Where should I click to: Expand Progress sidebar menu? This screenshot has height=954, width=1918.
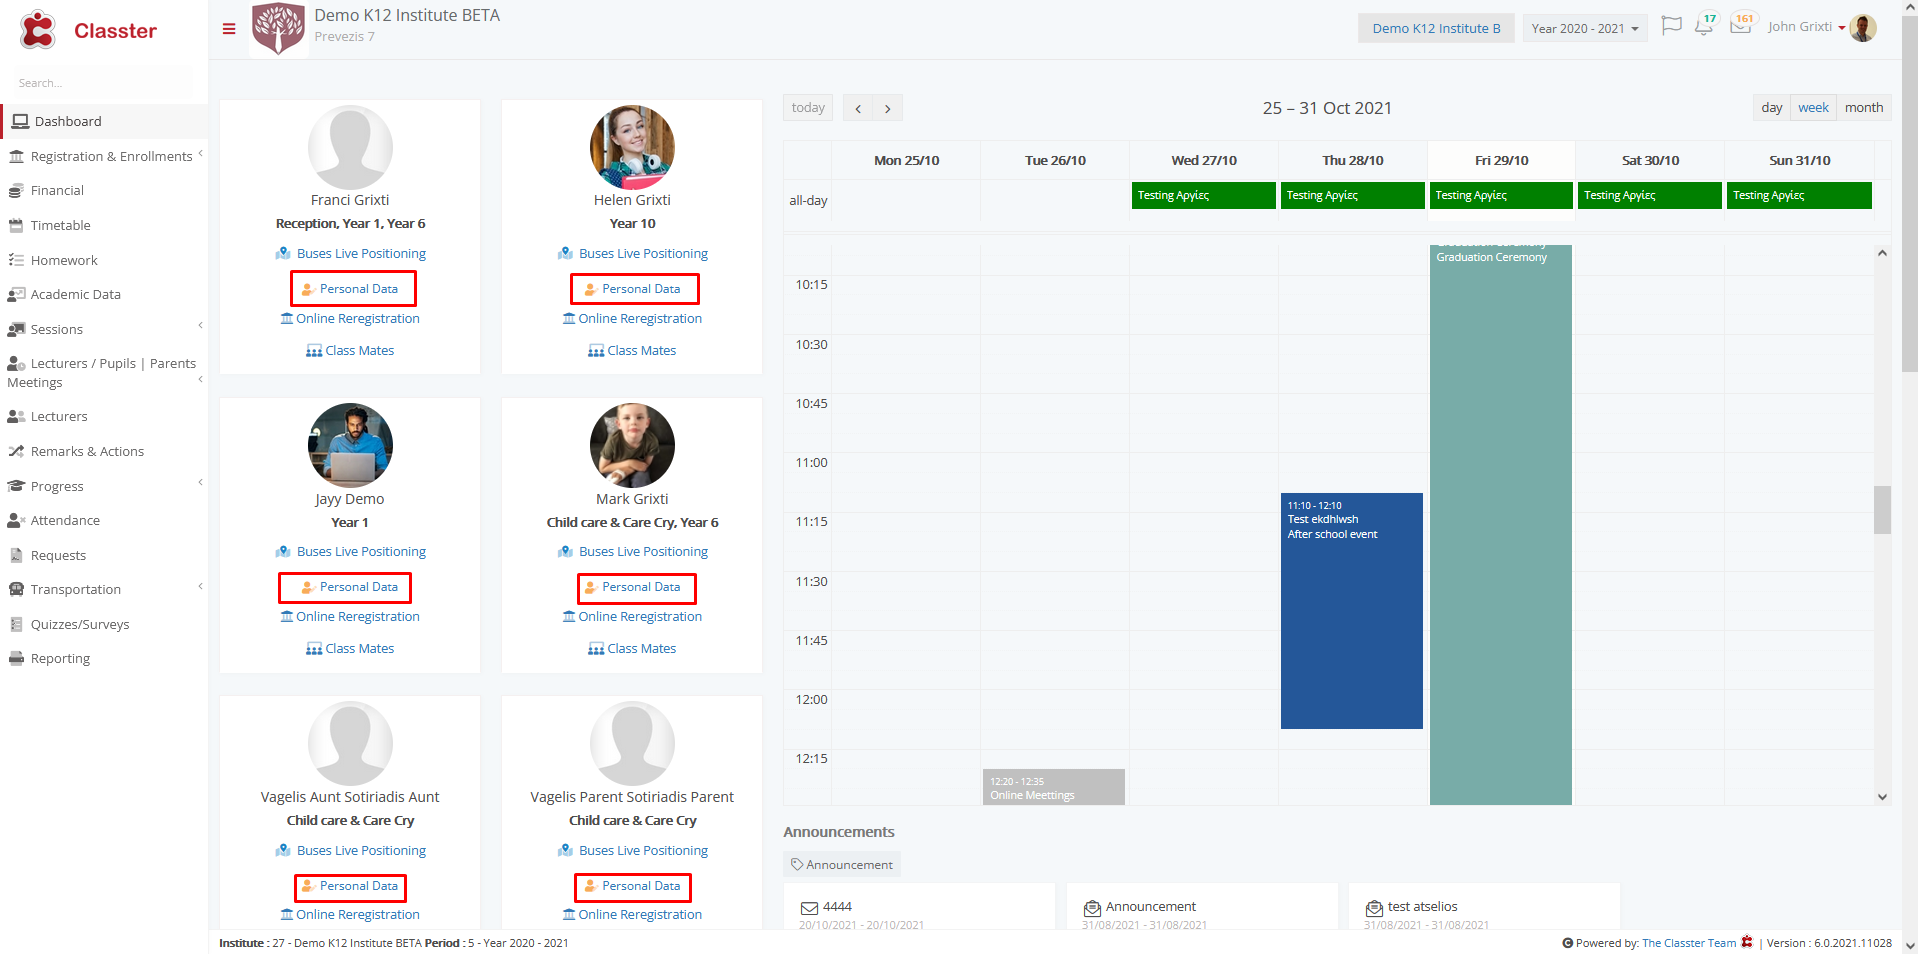104,486
